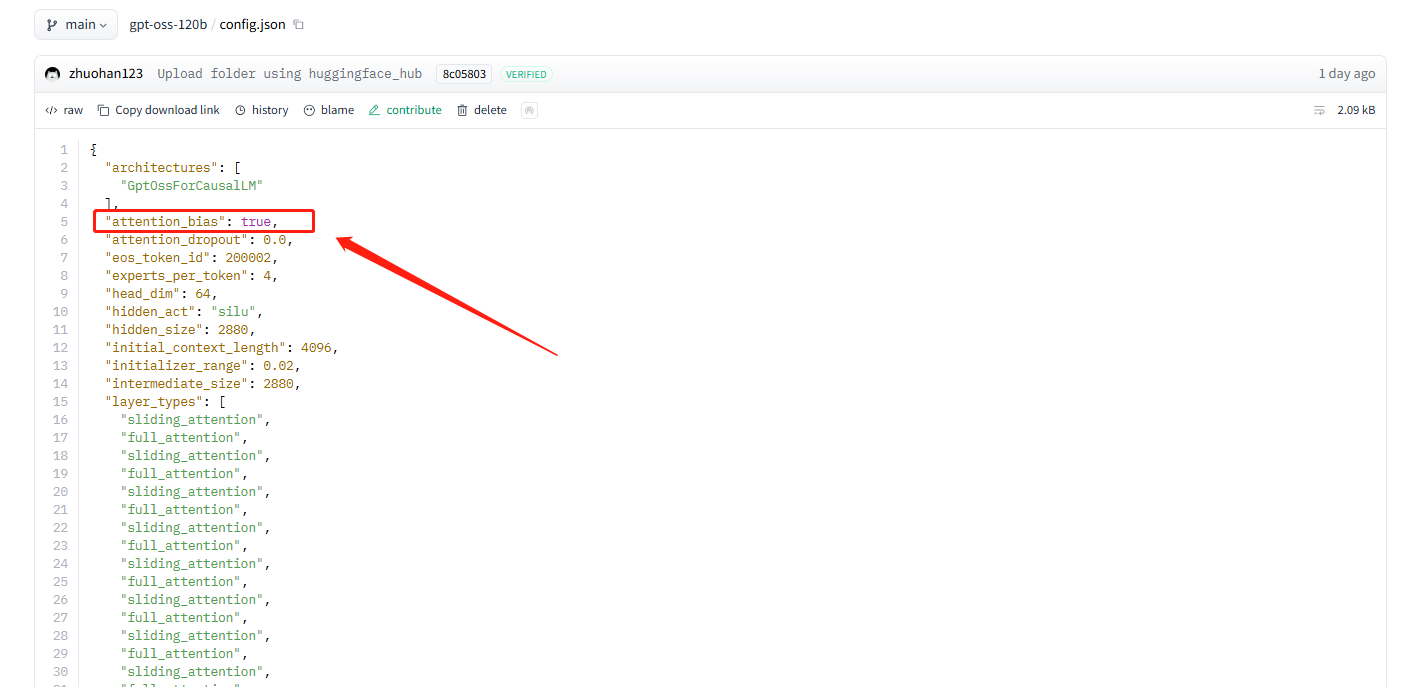Screen dimensions: 1416x687
Task: Click line number 15
Action: pos(61,402)
